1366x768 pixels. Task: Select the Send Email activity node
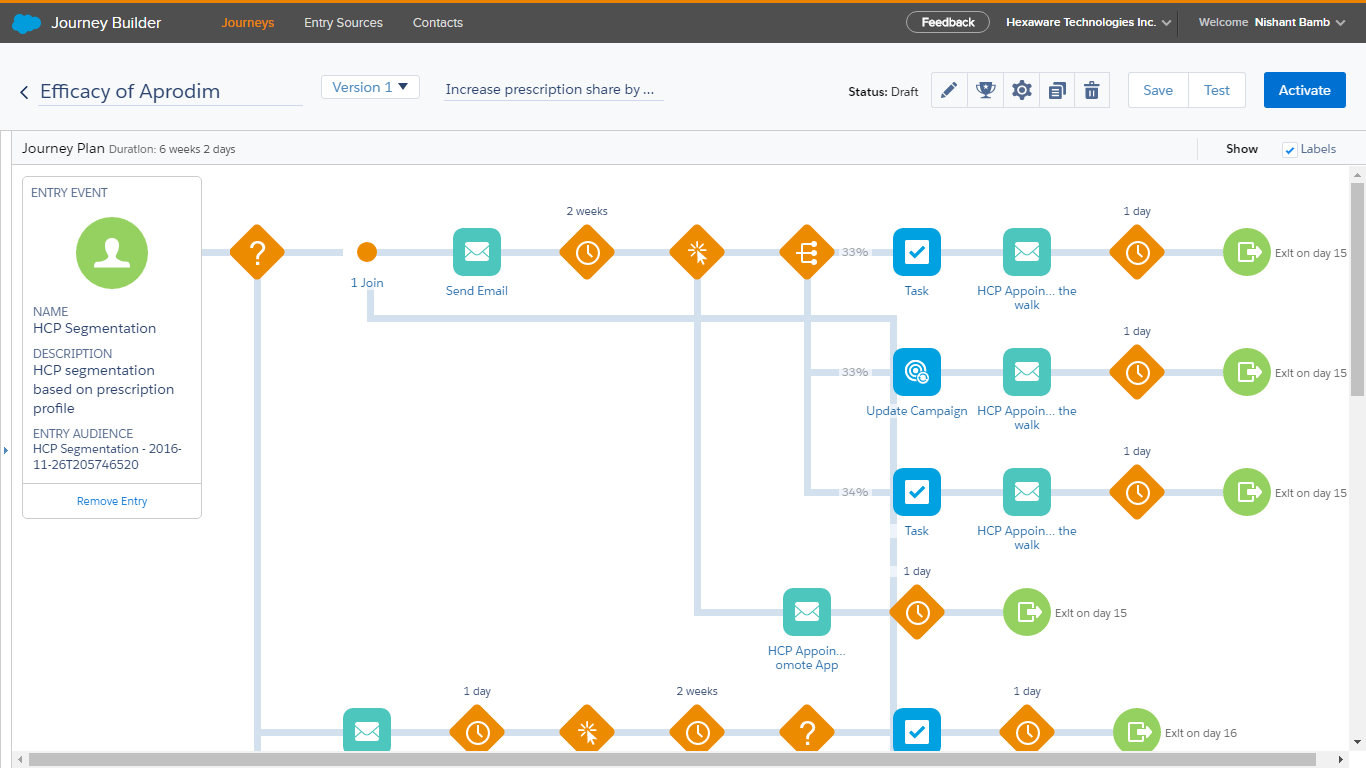click(477, 252)
